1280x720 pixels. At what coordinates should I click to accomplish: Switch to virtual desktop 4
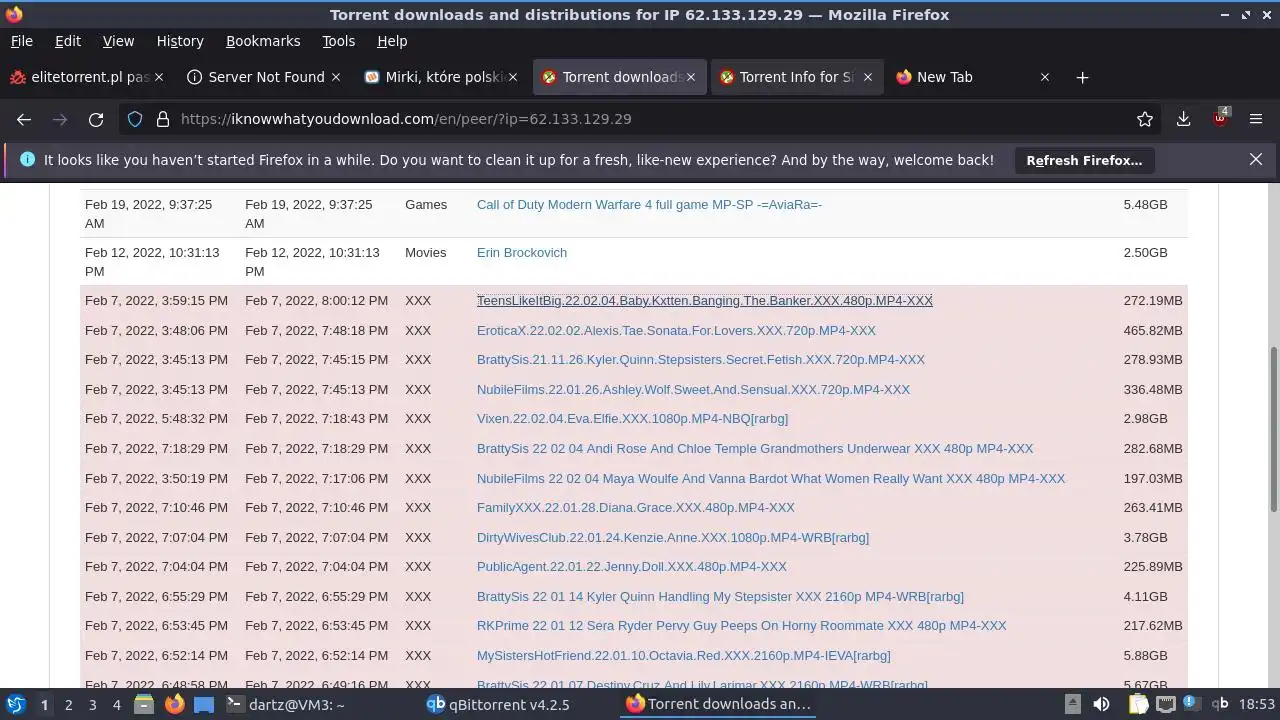(x=116, y=704)
